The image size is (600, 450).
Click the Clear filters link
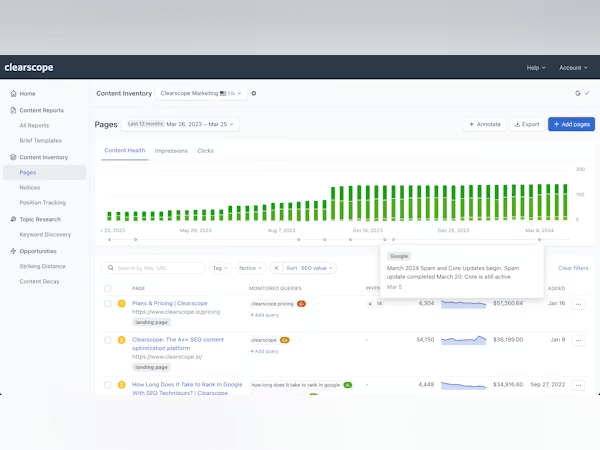pyautogui.click(x=573, y=268)
